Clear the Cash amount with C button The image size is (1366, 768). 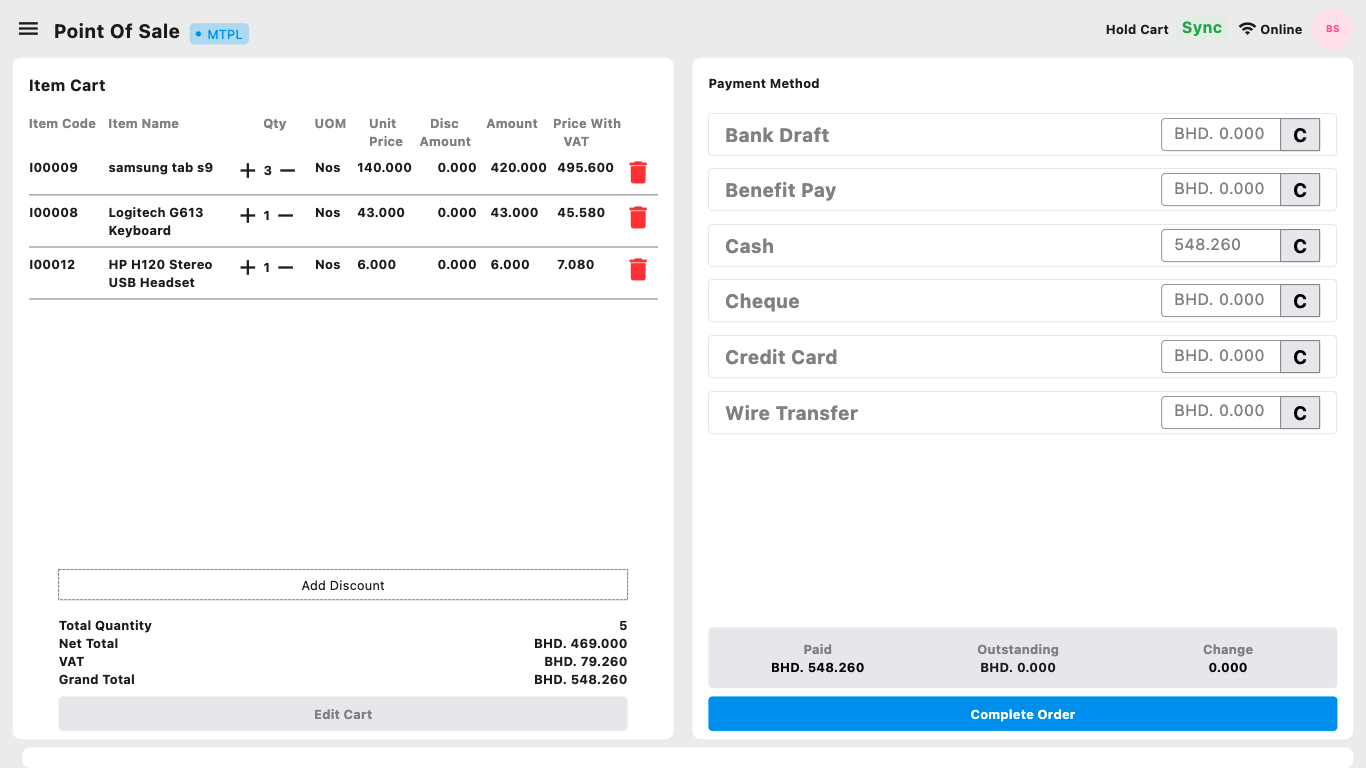1300,246
